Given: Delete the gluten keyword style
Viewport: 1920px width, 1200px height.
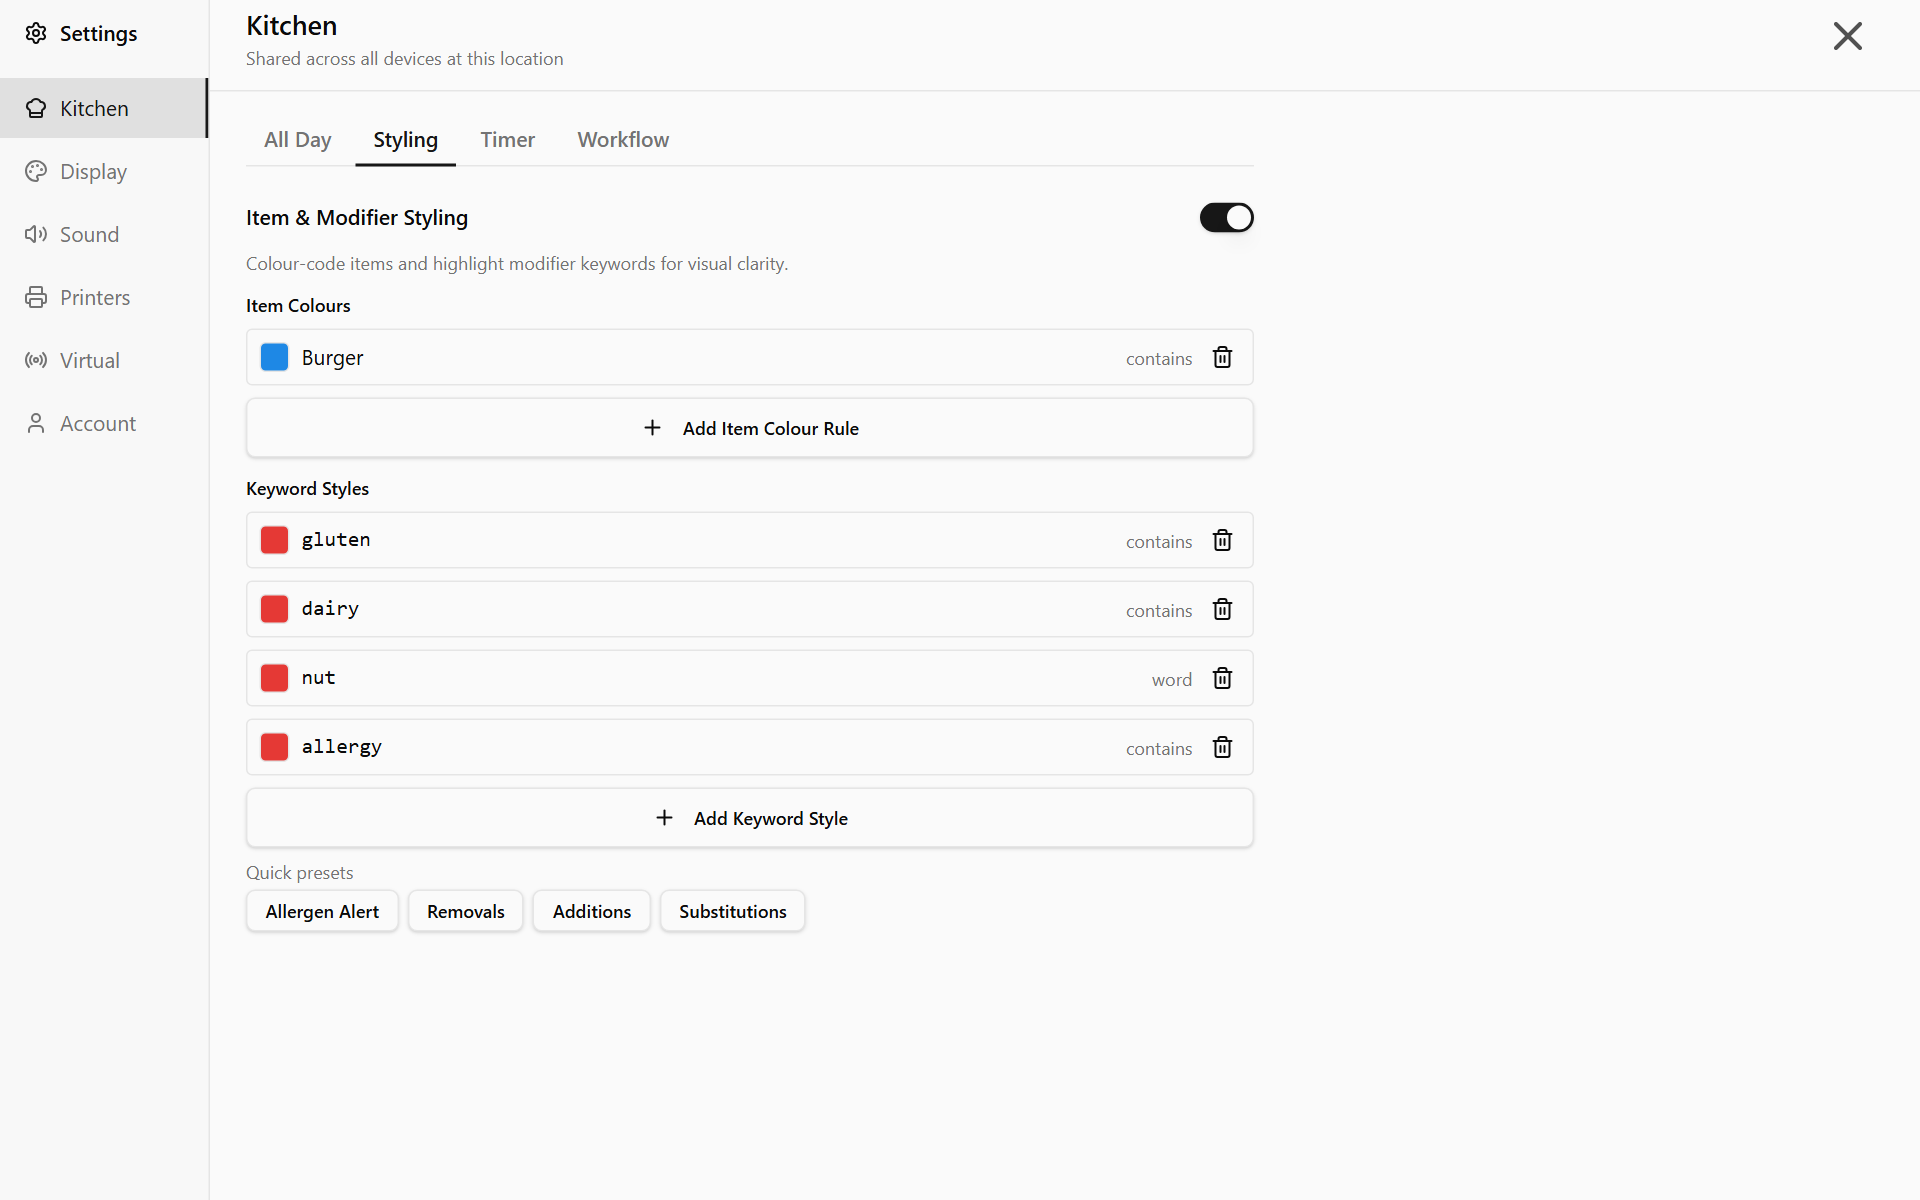Looking at the screenshot, I should pyautogui.click(x=1222, y=540).
